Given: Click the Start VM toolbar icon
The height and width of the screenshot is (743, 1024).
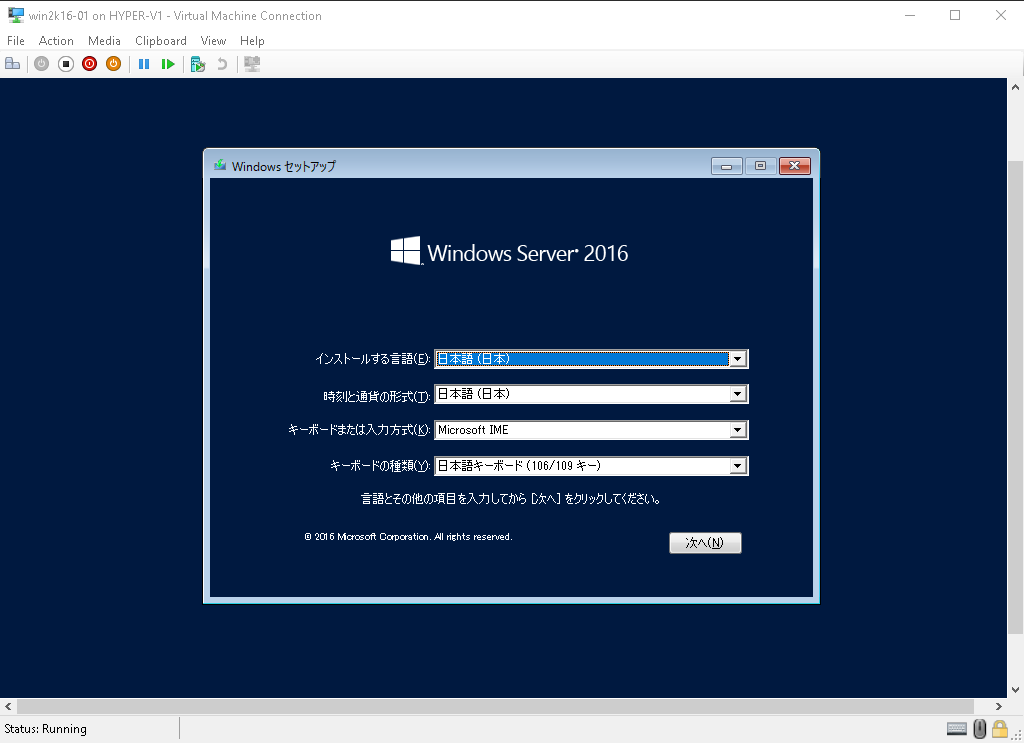Looking at the screenshot, I should [x=41, y=64].
